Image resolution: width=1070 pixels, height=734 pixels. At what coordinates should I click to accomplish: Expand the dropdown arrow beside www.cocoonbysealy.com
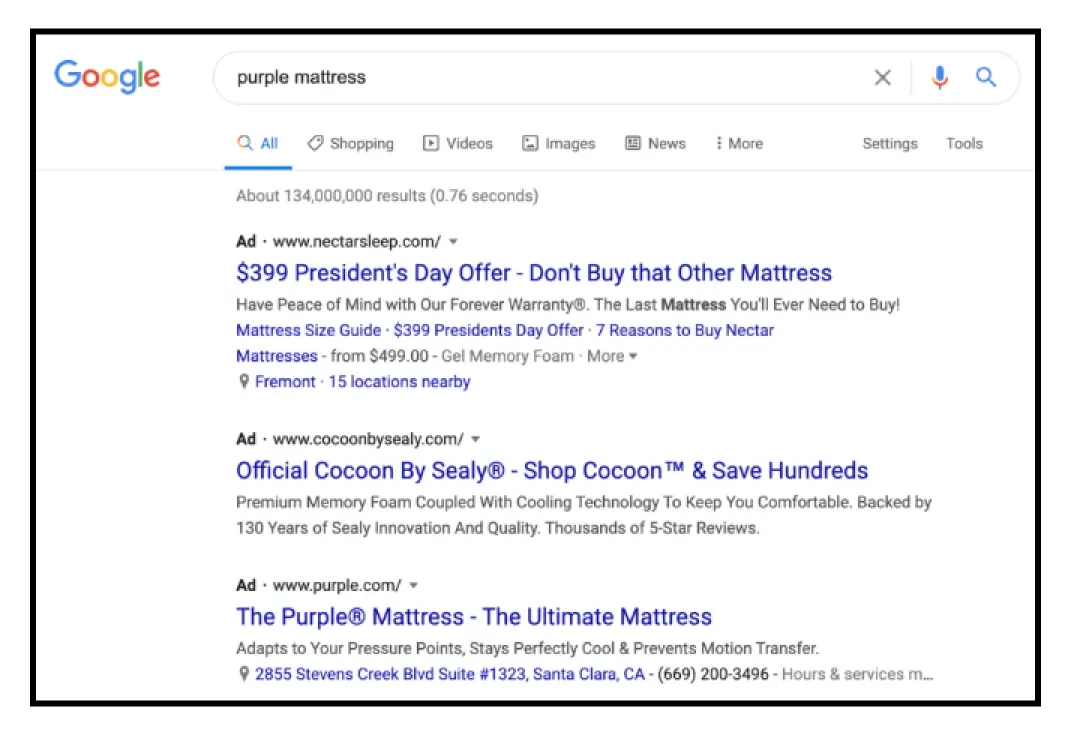pos(476,439)
